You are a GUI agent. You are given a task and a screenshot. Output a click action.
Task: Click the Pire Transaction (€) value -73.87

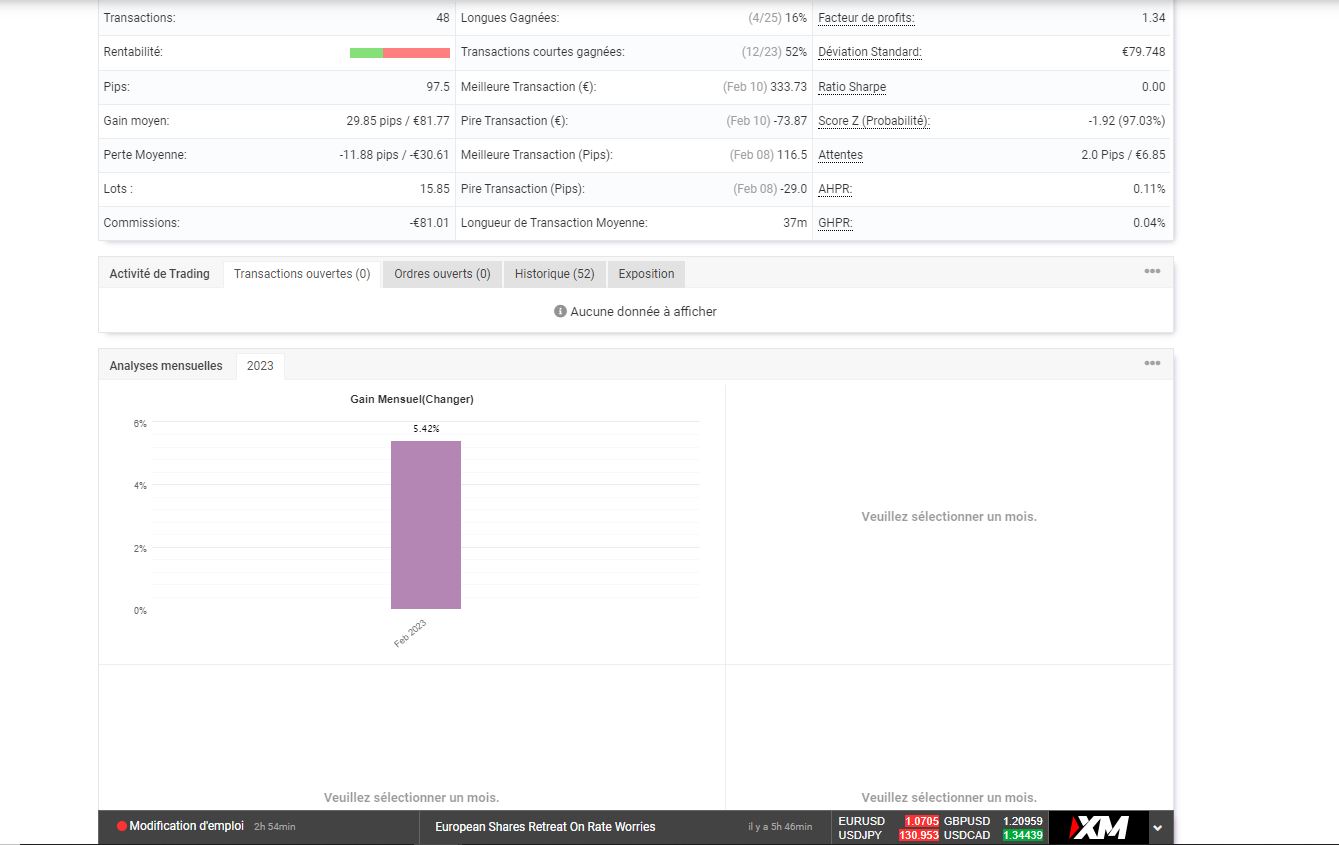(x=790, y=121)
